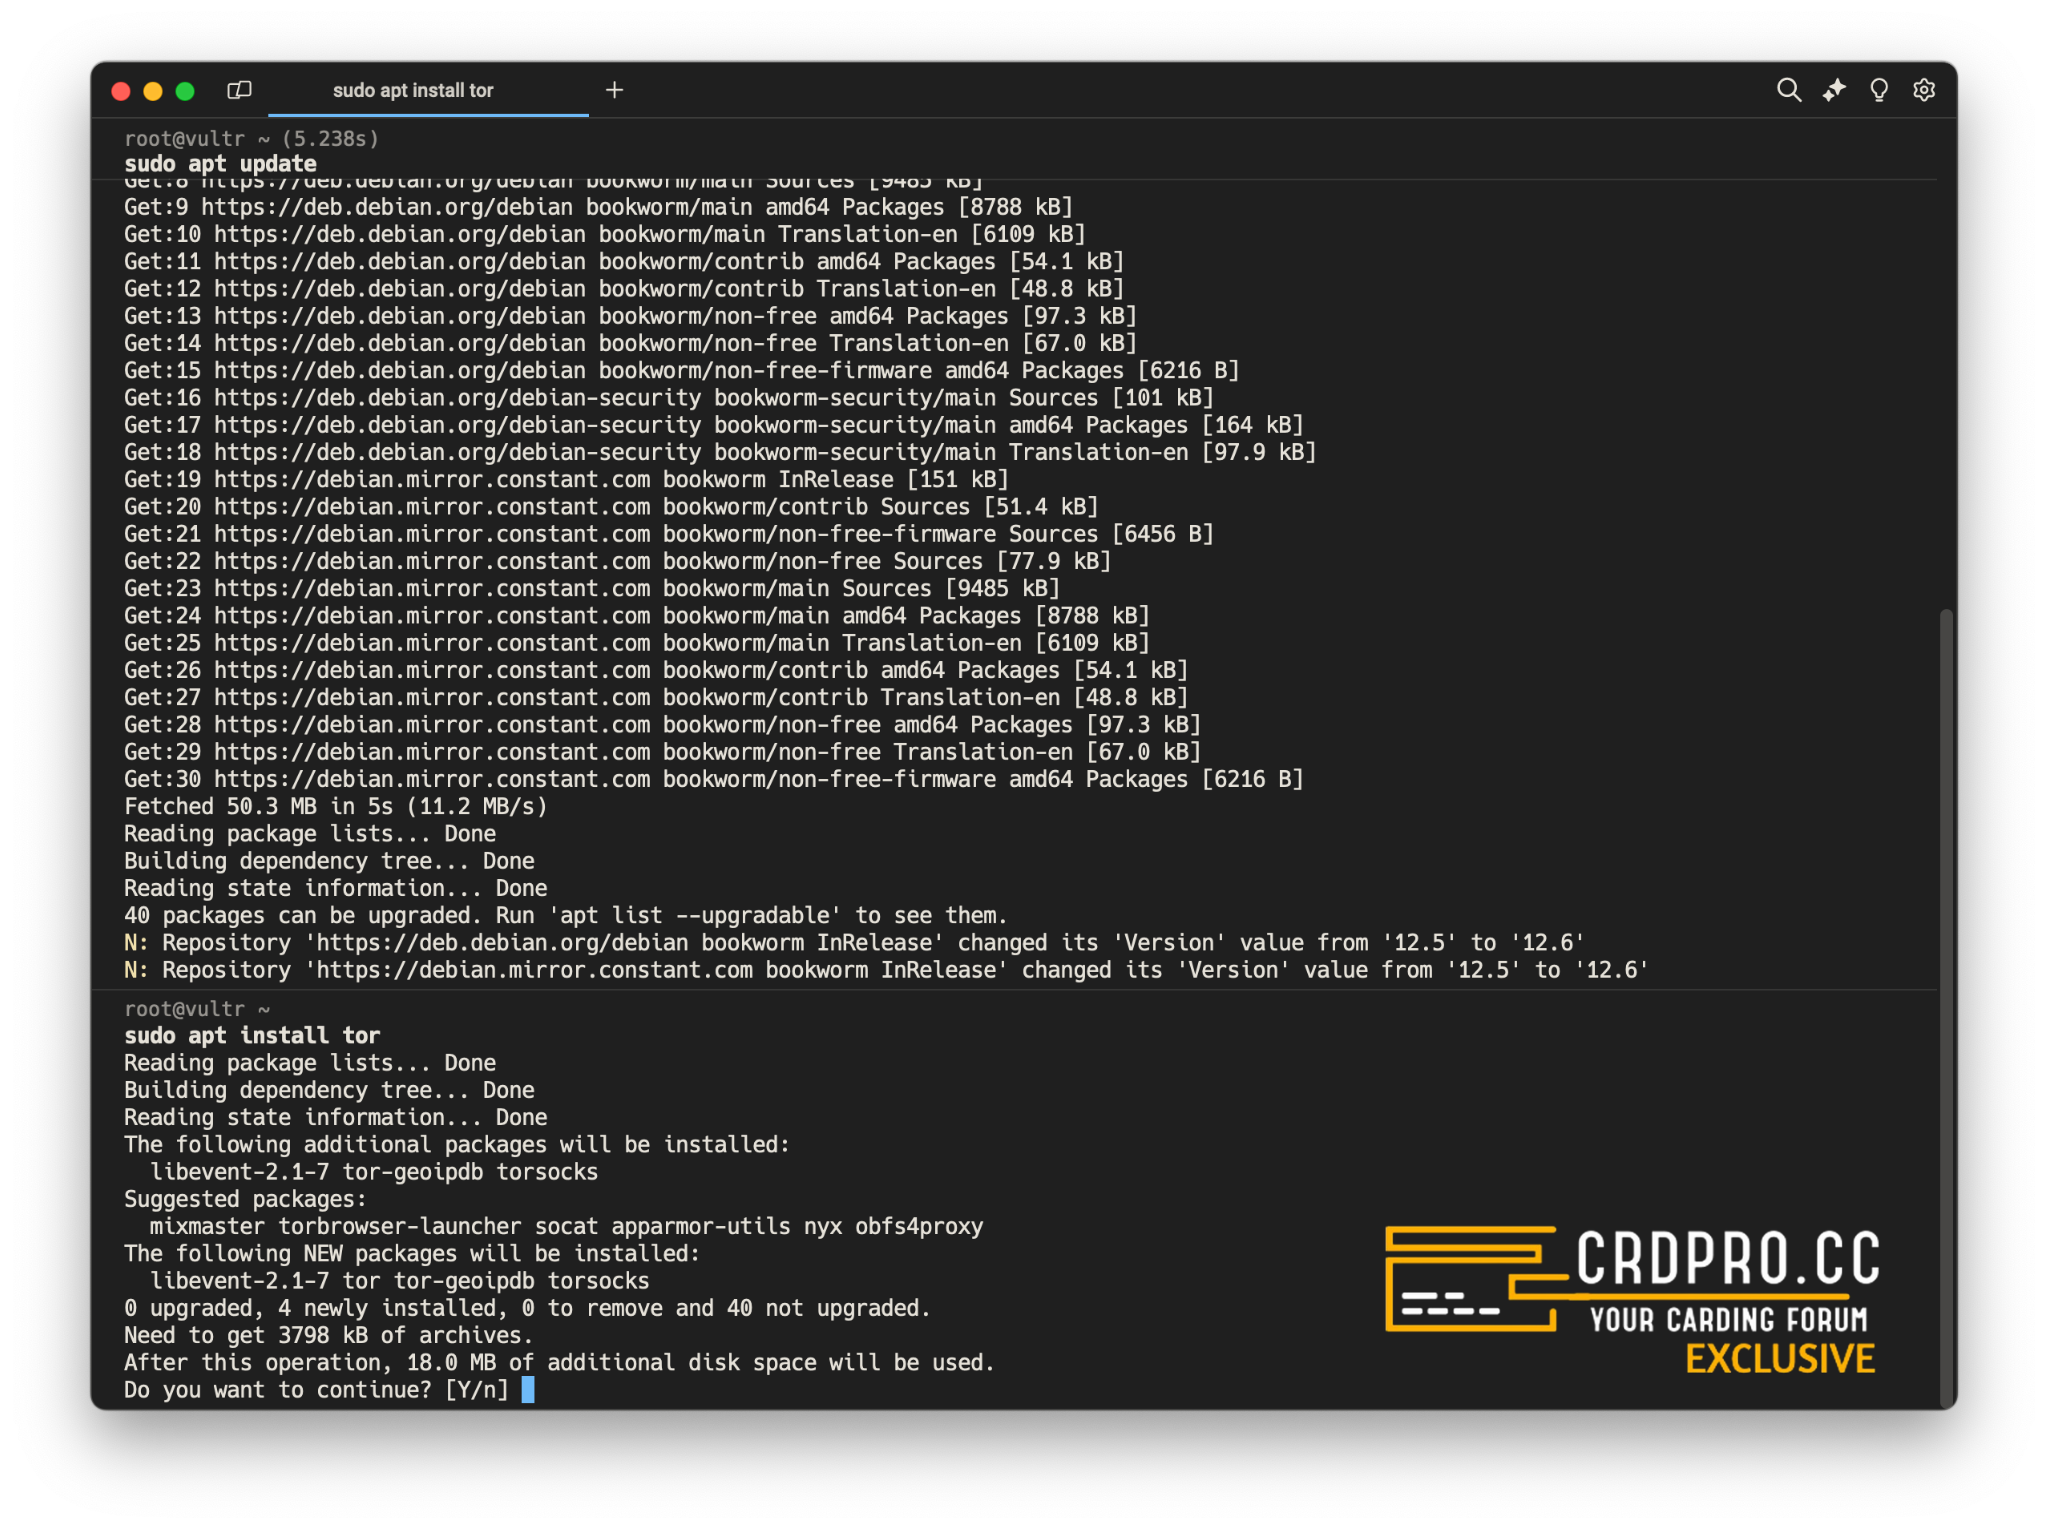
Task: Click the 'Fetched 50.3 MB in 5s' output line
Action: (x=335, y=806)
